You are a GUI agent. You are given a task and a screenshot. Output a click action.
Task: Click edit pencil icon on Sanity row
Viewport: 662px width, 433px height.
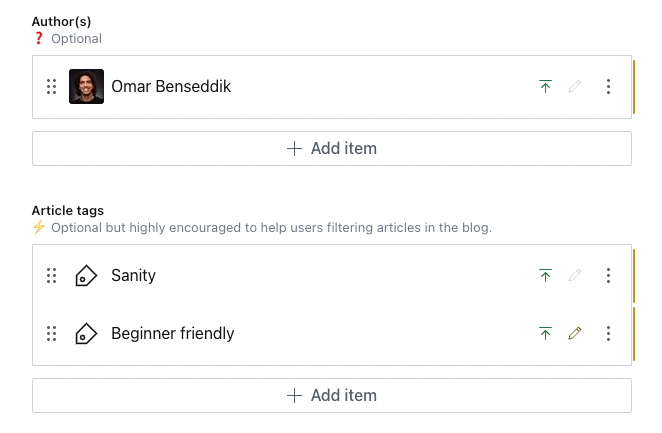coord(574,275)
